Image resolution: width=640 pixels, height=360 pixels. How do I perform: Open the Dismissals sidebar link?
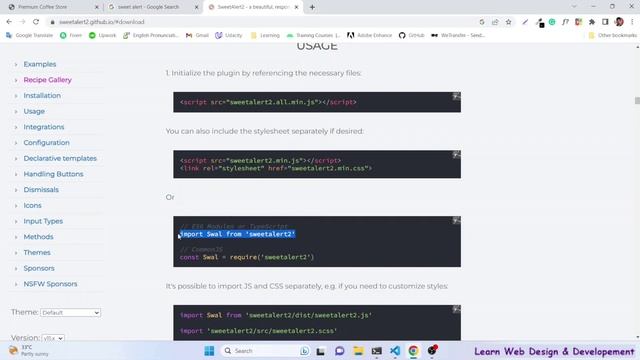[x=41, y=190]
